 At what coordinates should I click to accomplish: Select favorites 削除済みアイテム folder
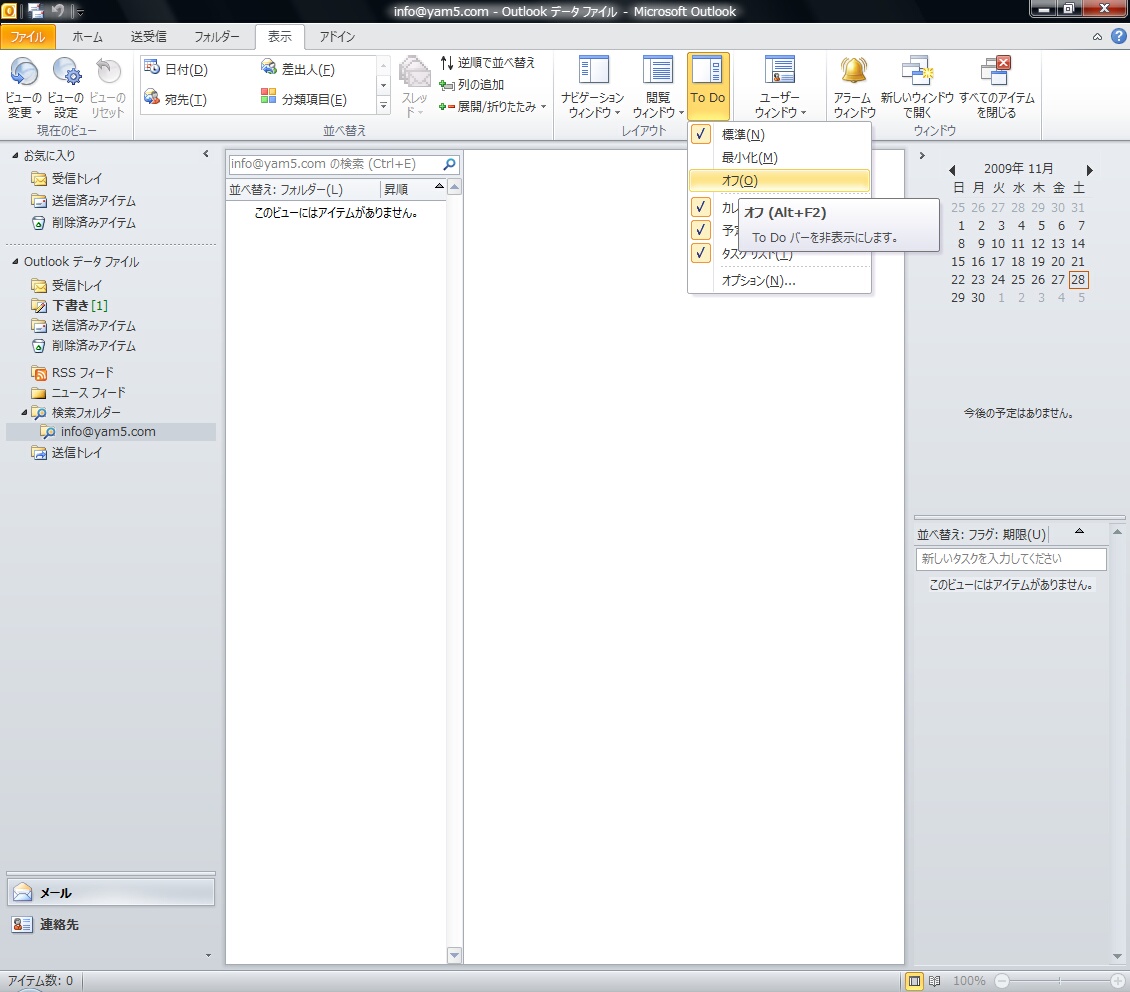coord(84,223)
